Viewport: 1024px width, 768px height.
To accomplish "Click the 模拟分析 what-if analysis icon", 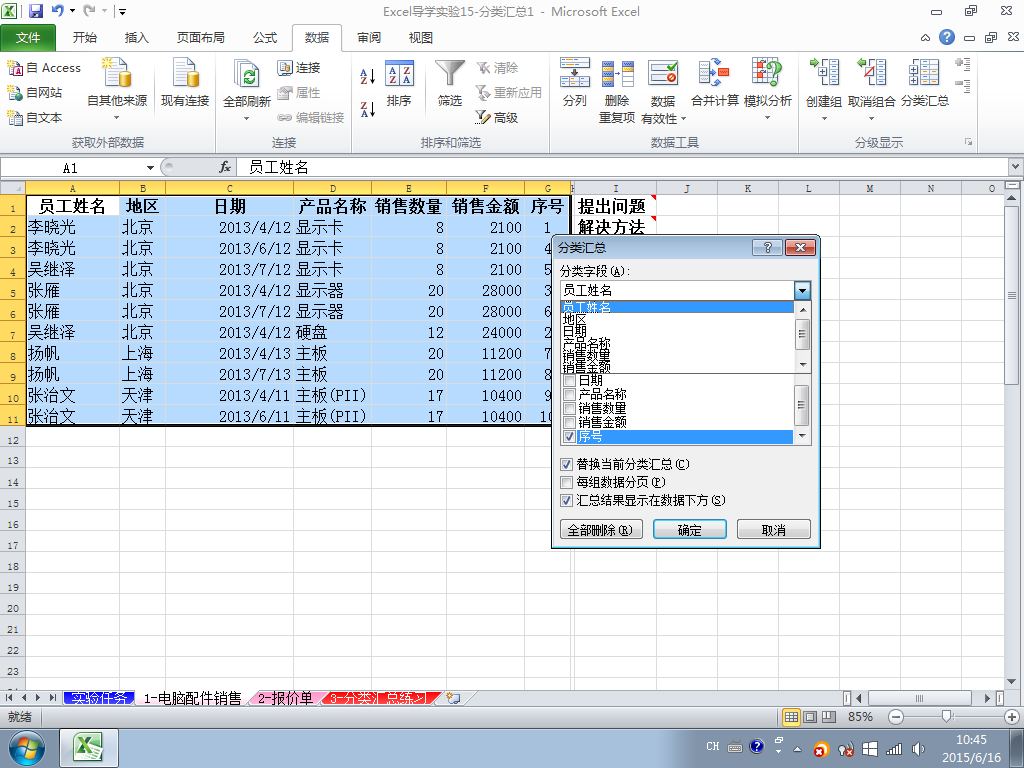I will [767, 72].
